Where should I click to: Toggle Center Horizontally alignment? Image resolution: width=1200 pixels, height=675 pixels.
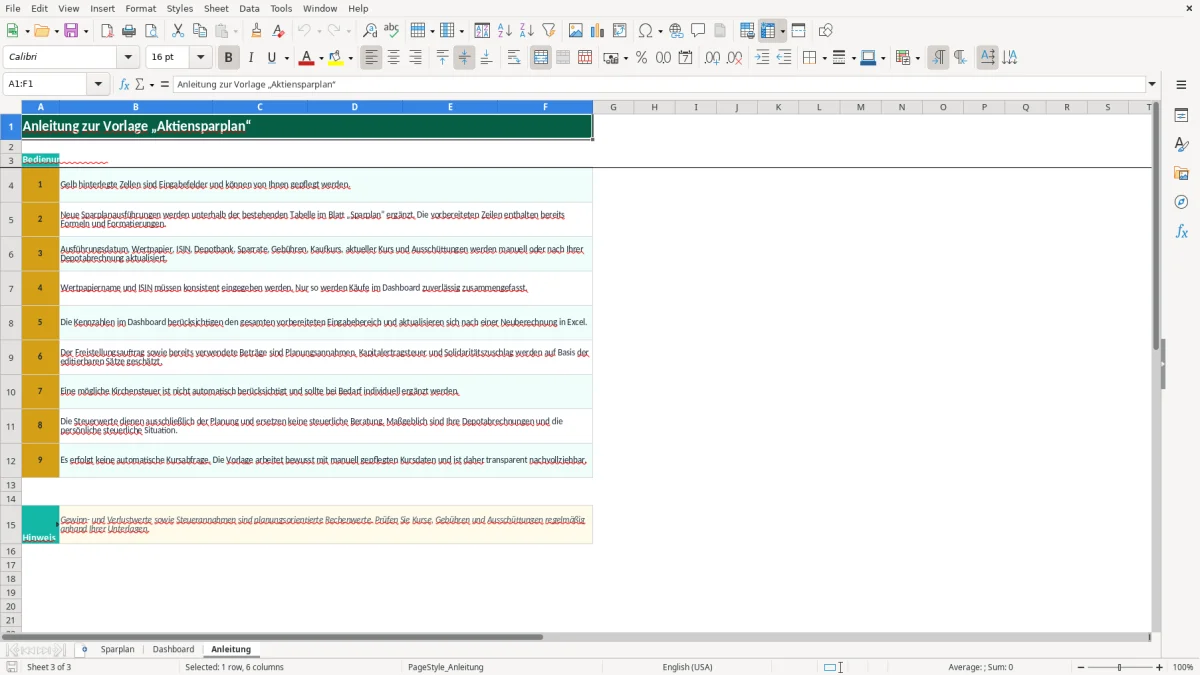point(393,58)
